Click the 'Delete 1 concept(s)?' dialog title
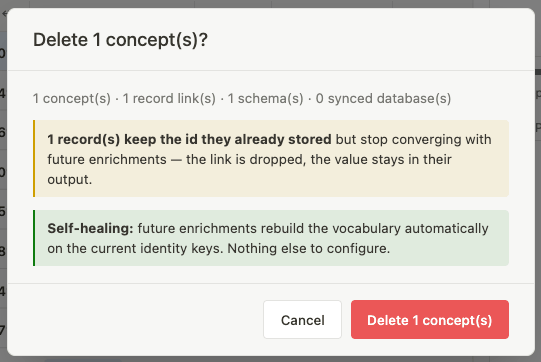 point(120,40)
